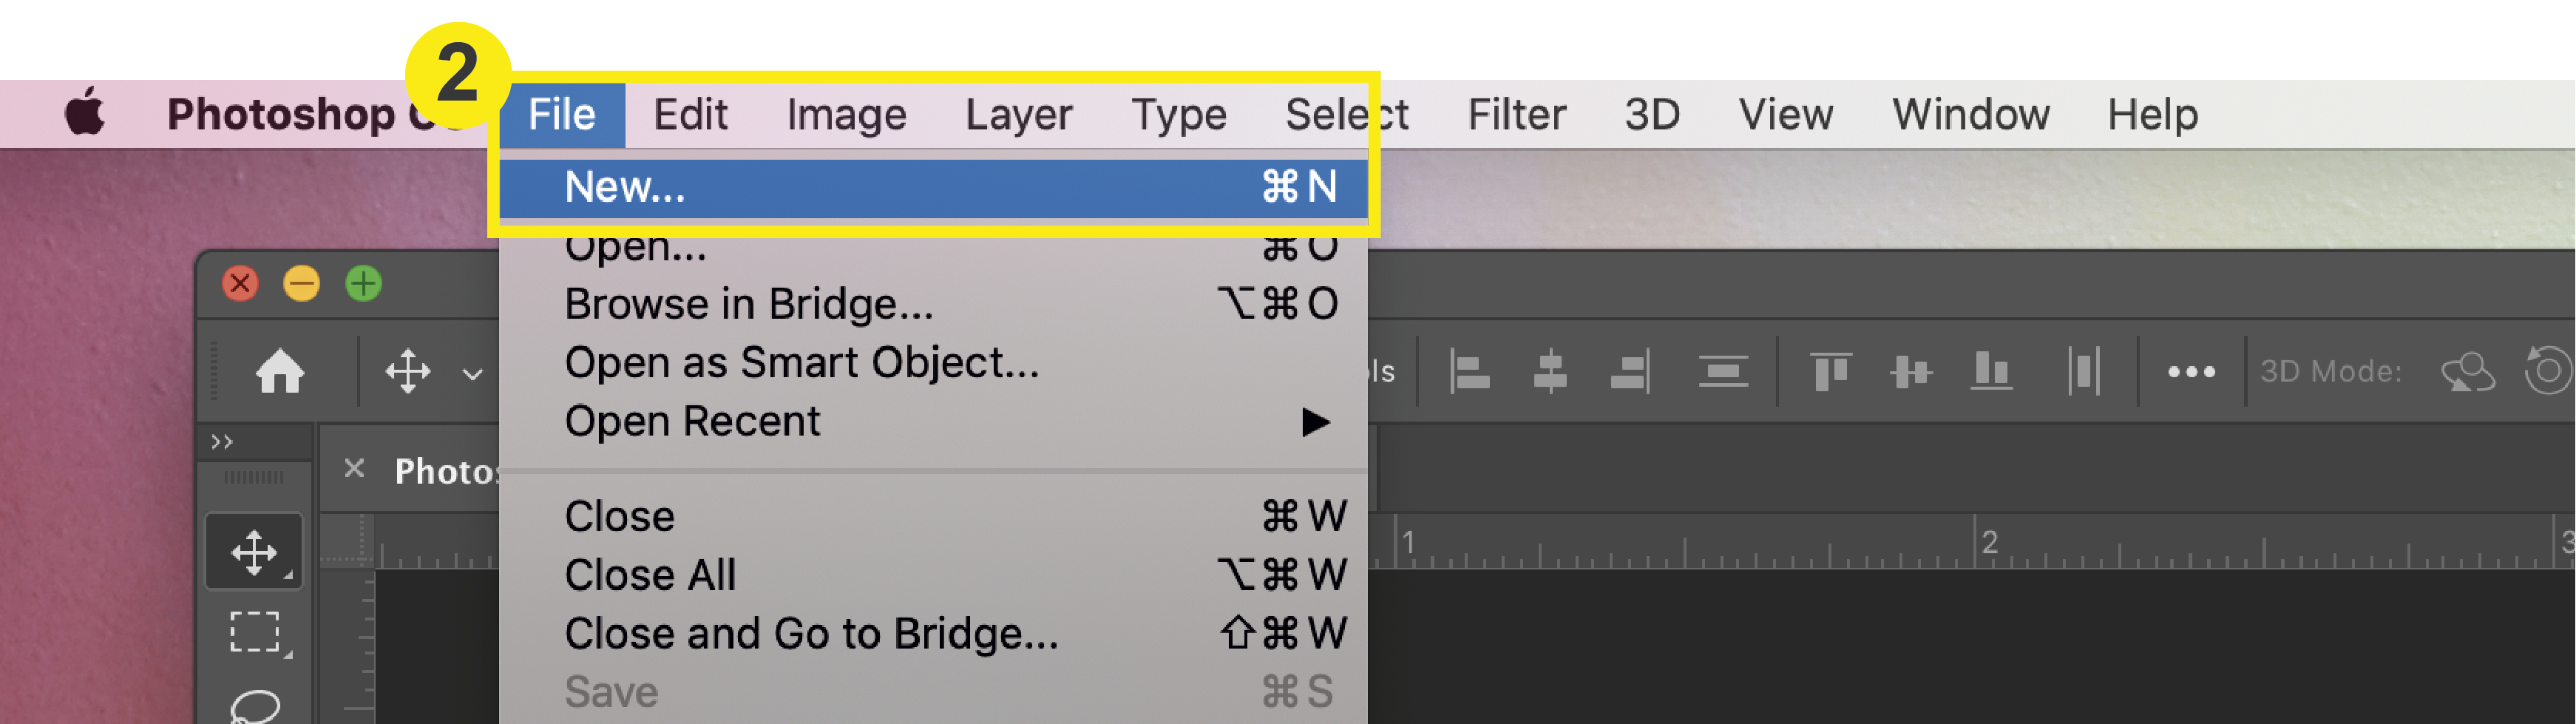The width and height of the screenshot is (2576, 724).
Task: Click the 3D orbit camera icon
Action: tap(2469, 371)
